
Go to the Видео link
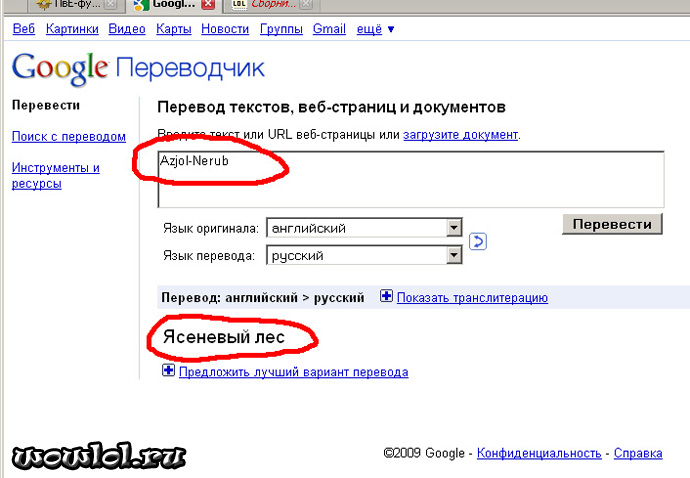click(127, 29)
